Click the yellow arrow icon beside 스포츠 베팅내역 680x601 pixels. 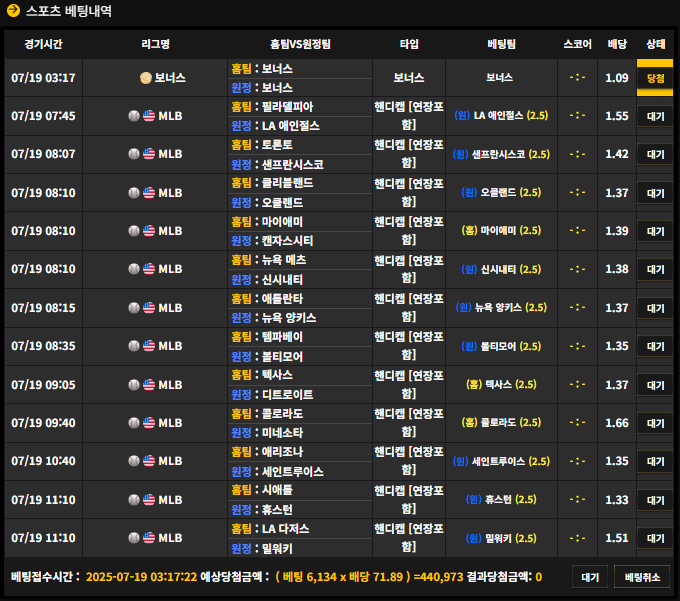[x=13, y=10]
